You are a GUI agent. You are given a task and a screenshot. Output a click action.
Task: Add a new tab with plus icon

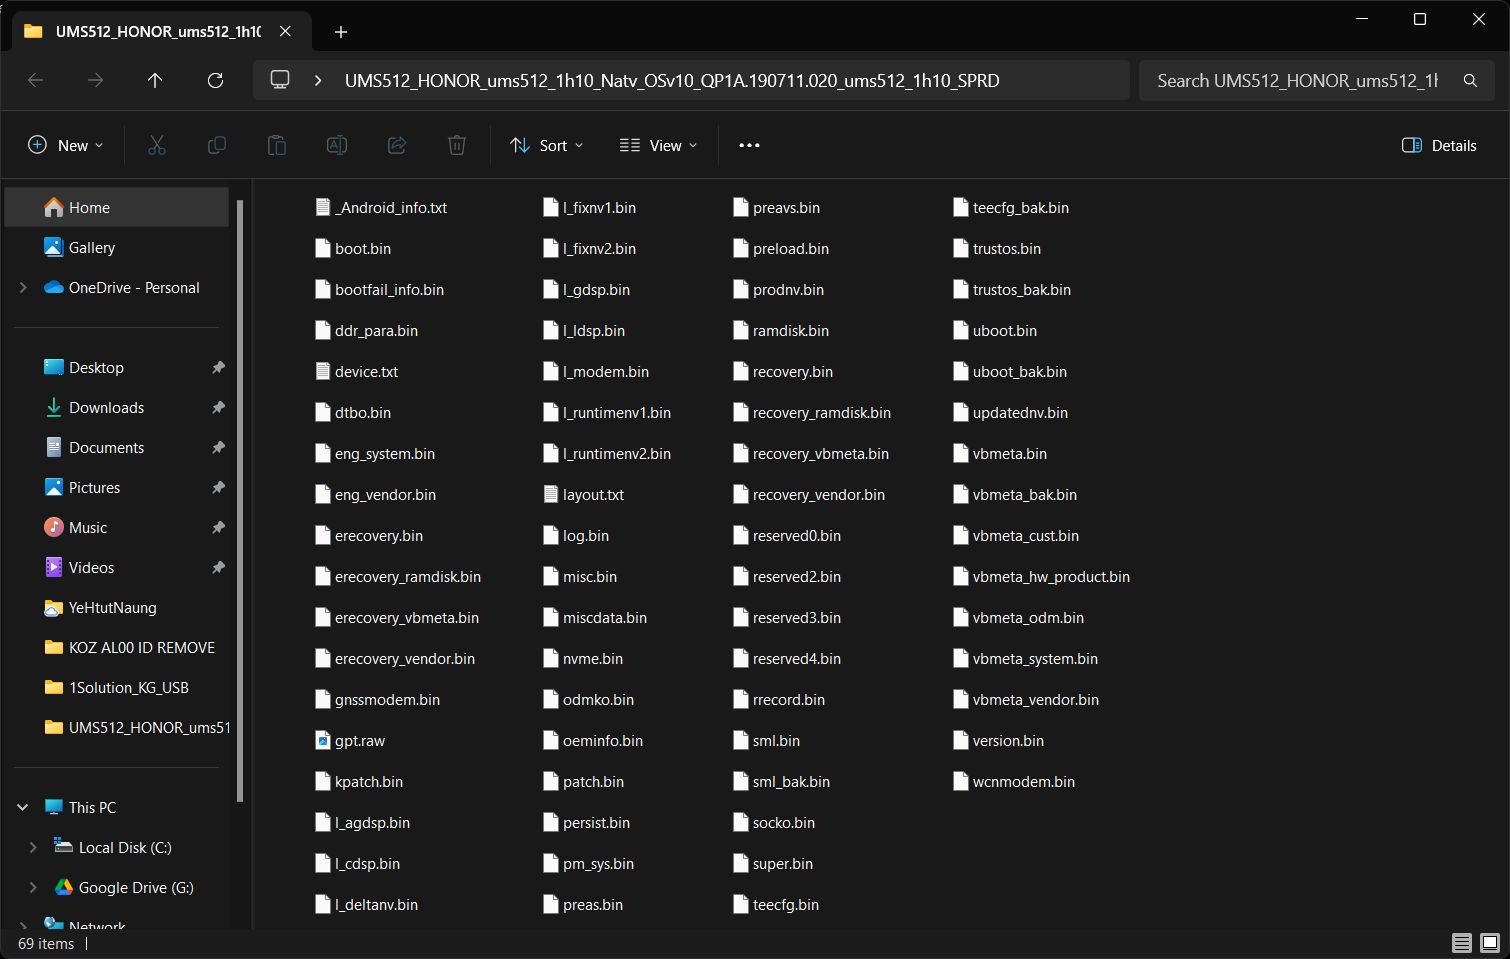pyautogui.click(x=341, y=32)
